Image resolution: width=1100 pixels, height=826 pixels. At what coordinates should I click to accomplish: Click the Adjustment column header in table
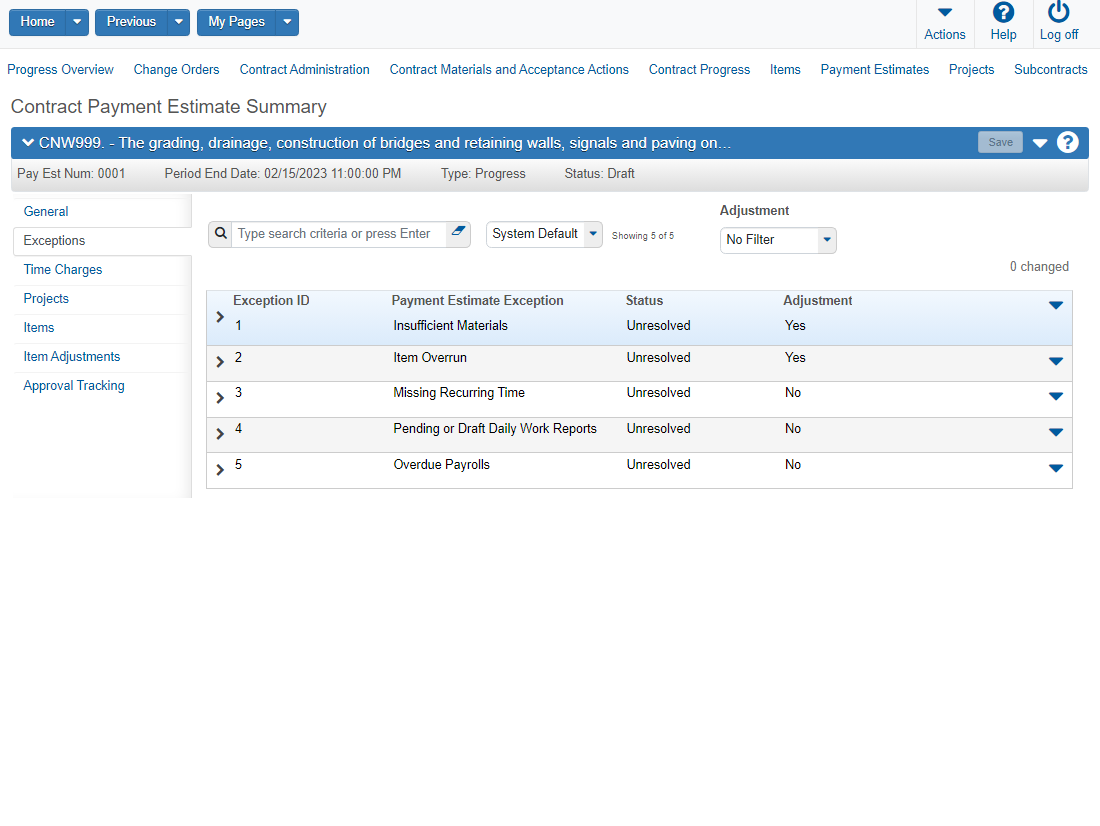tap(818, 300)
